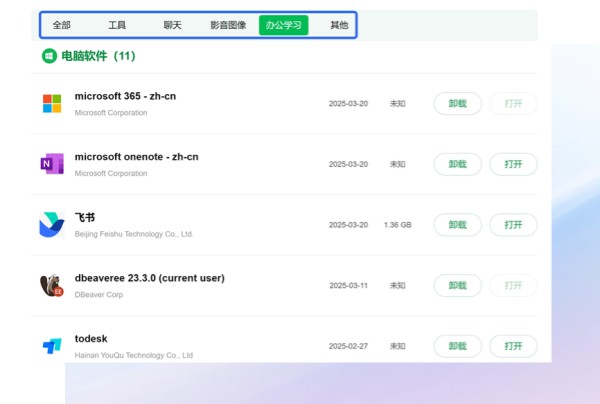Viewport: 600px width, 404px height.
Task: Uninstall microsoft onenote with 卸载
Action: pos(457,164)
